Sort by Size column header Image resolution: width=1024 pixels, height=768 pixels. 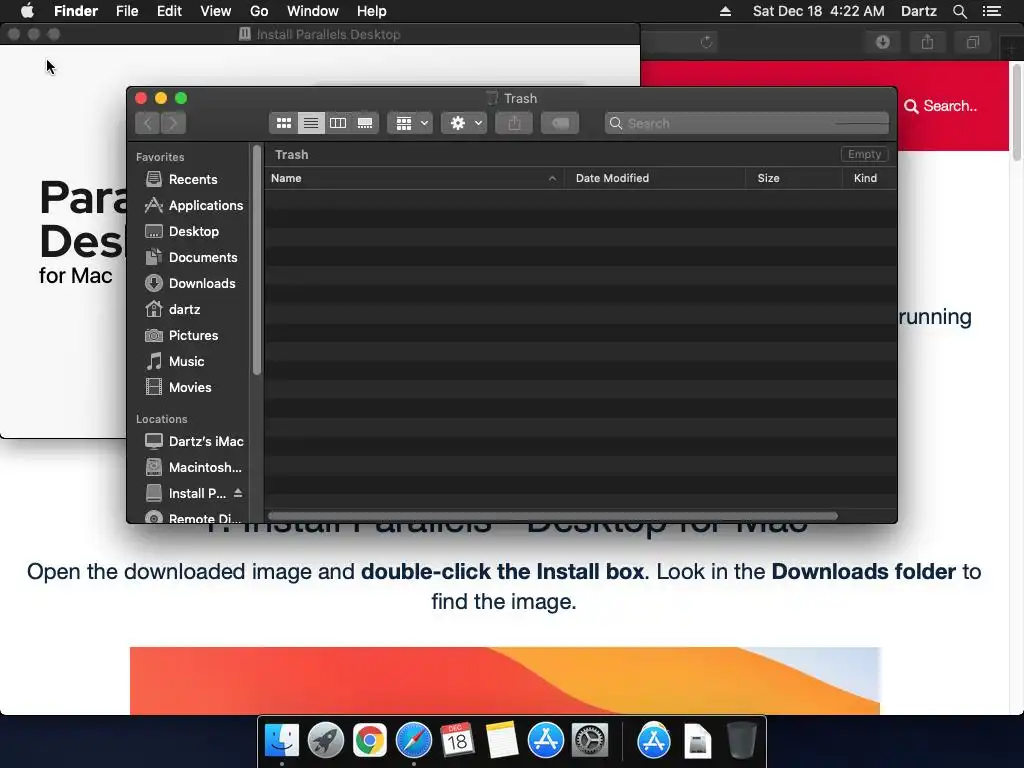[x=793, y=178]
